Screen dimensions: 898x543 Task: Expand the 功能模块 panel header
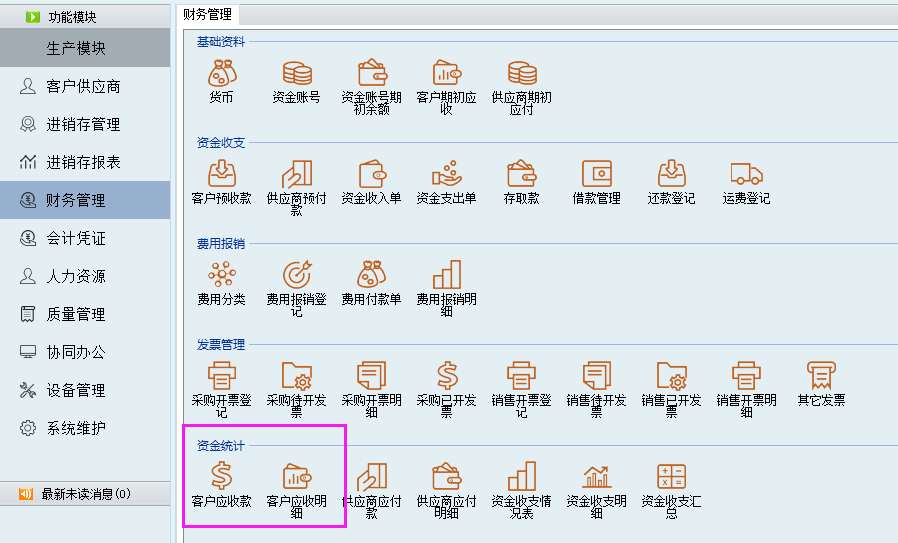tap(85, 17)
